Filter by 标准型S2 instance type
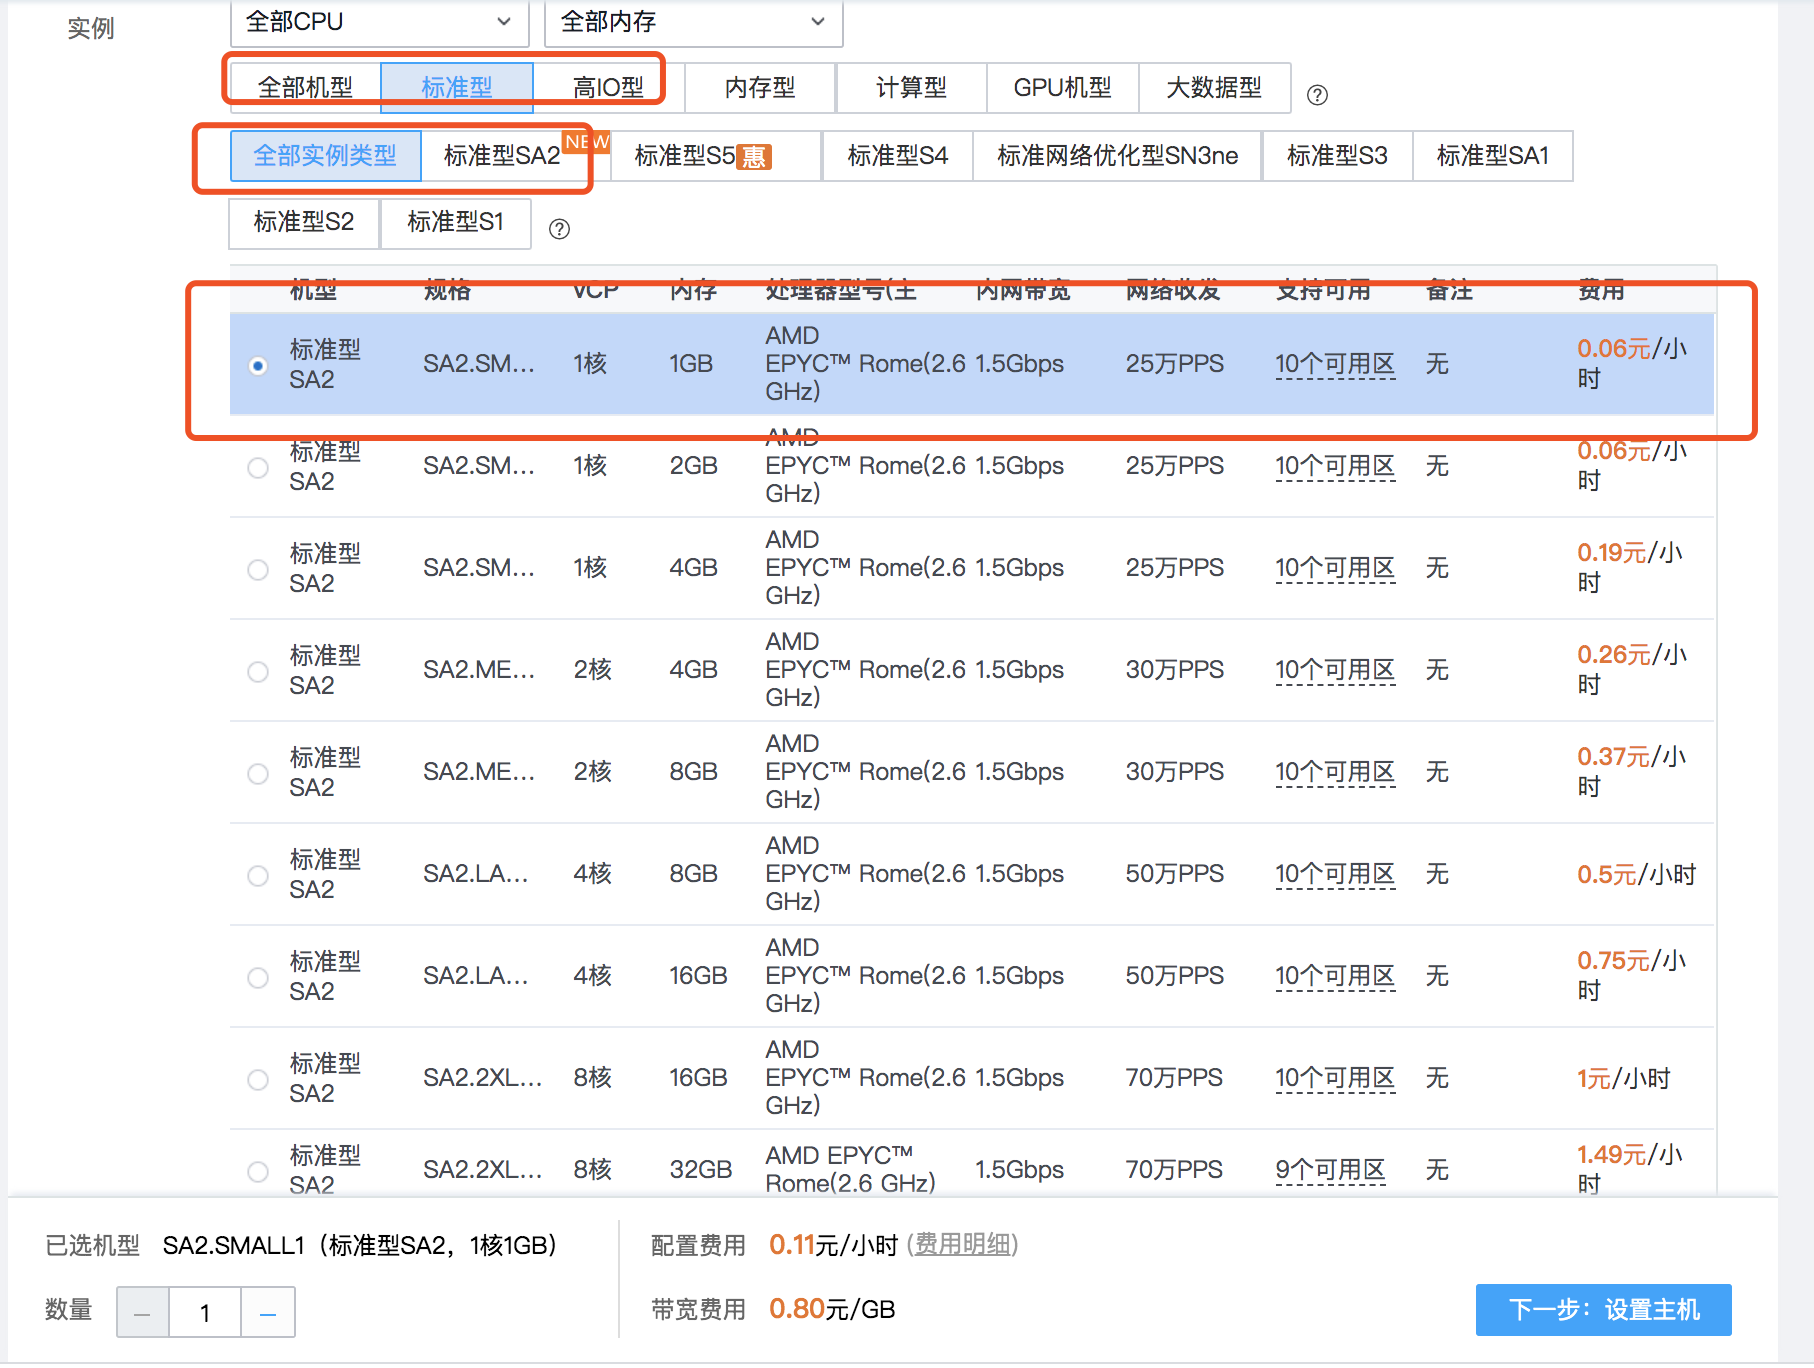 304,222
